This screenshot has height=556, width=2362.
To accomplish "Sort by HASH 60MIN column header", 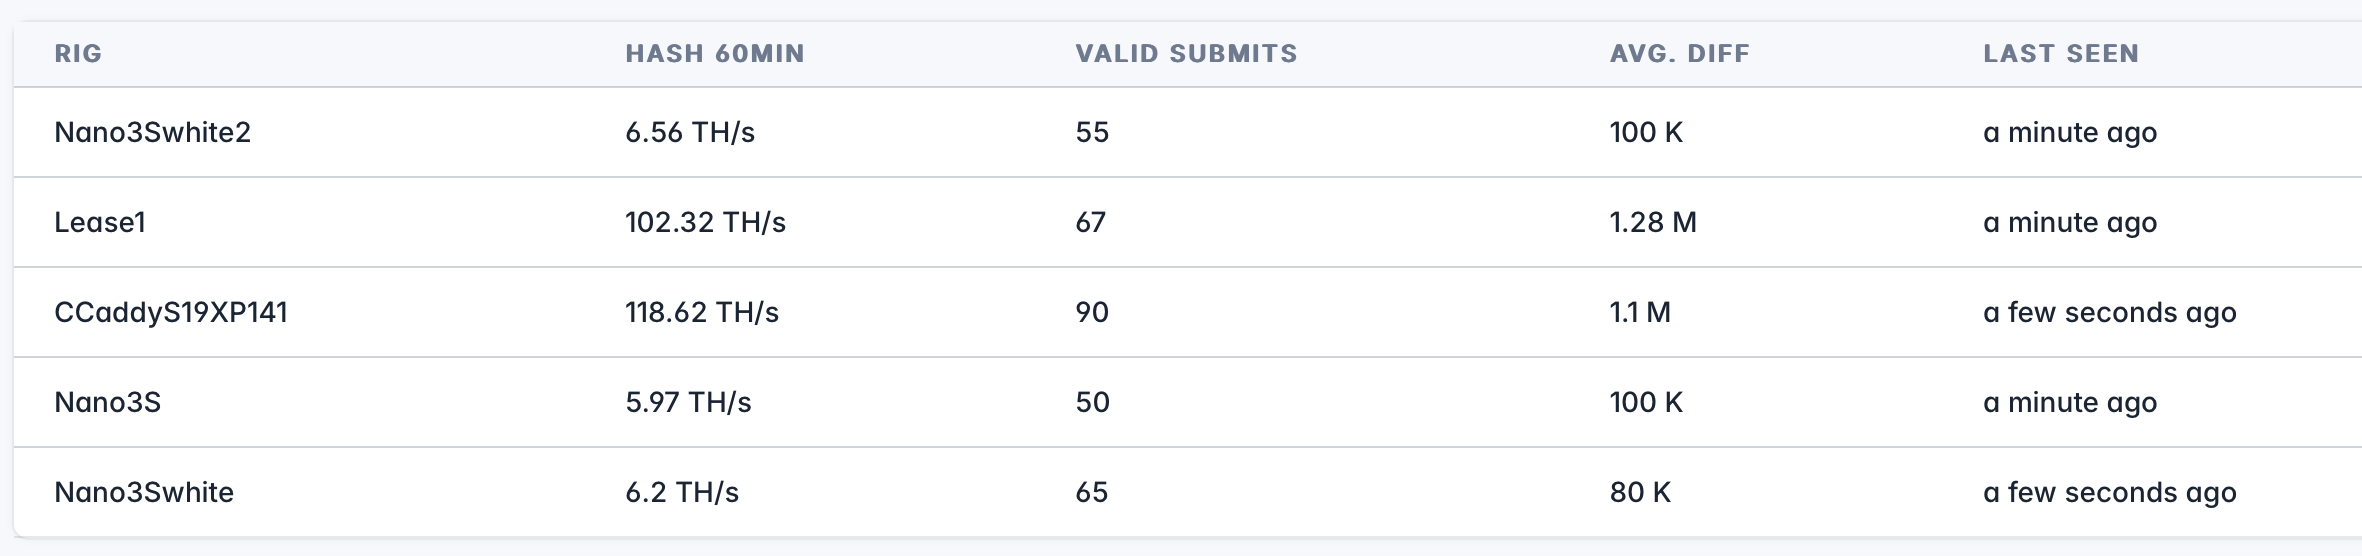I will pyautogui.click(x=714, y=54).
